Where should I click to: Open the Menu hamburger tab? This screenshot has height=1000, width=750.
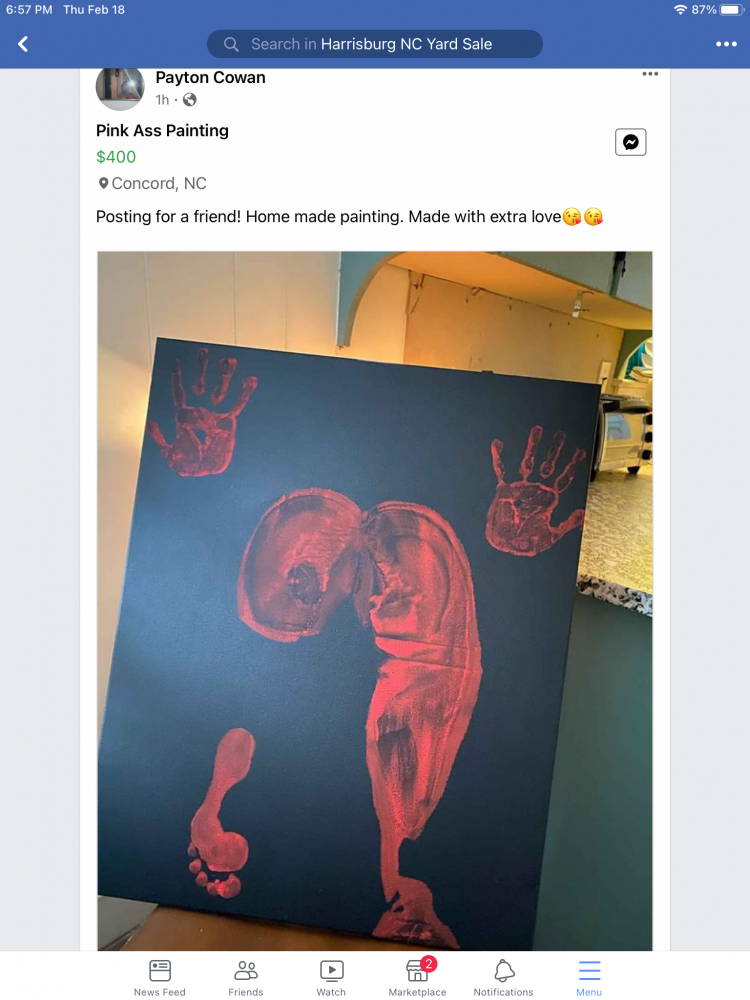589,977
